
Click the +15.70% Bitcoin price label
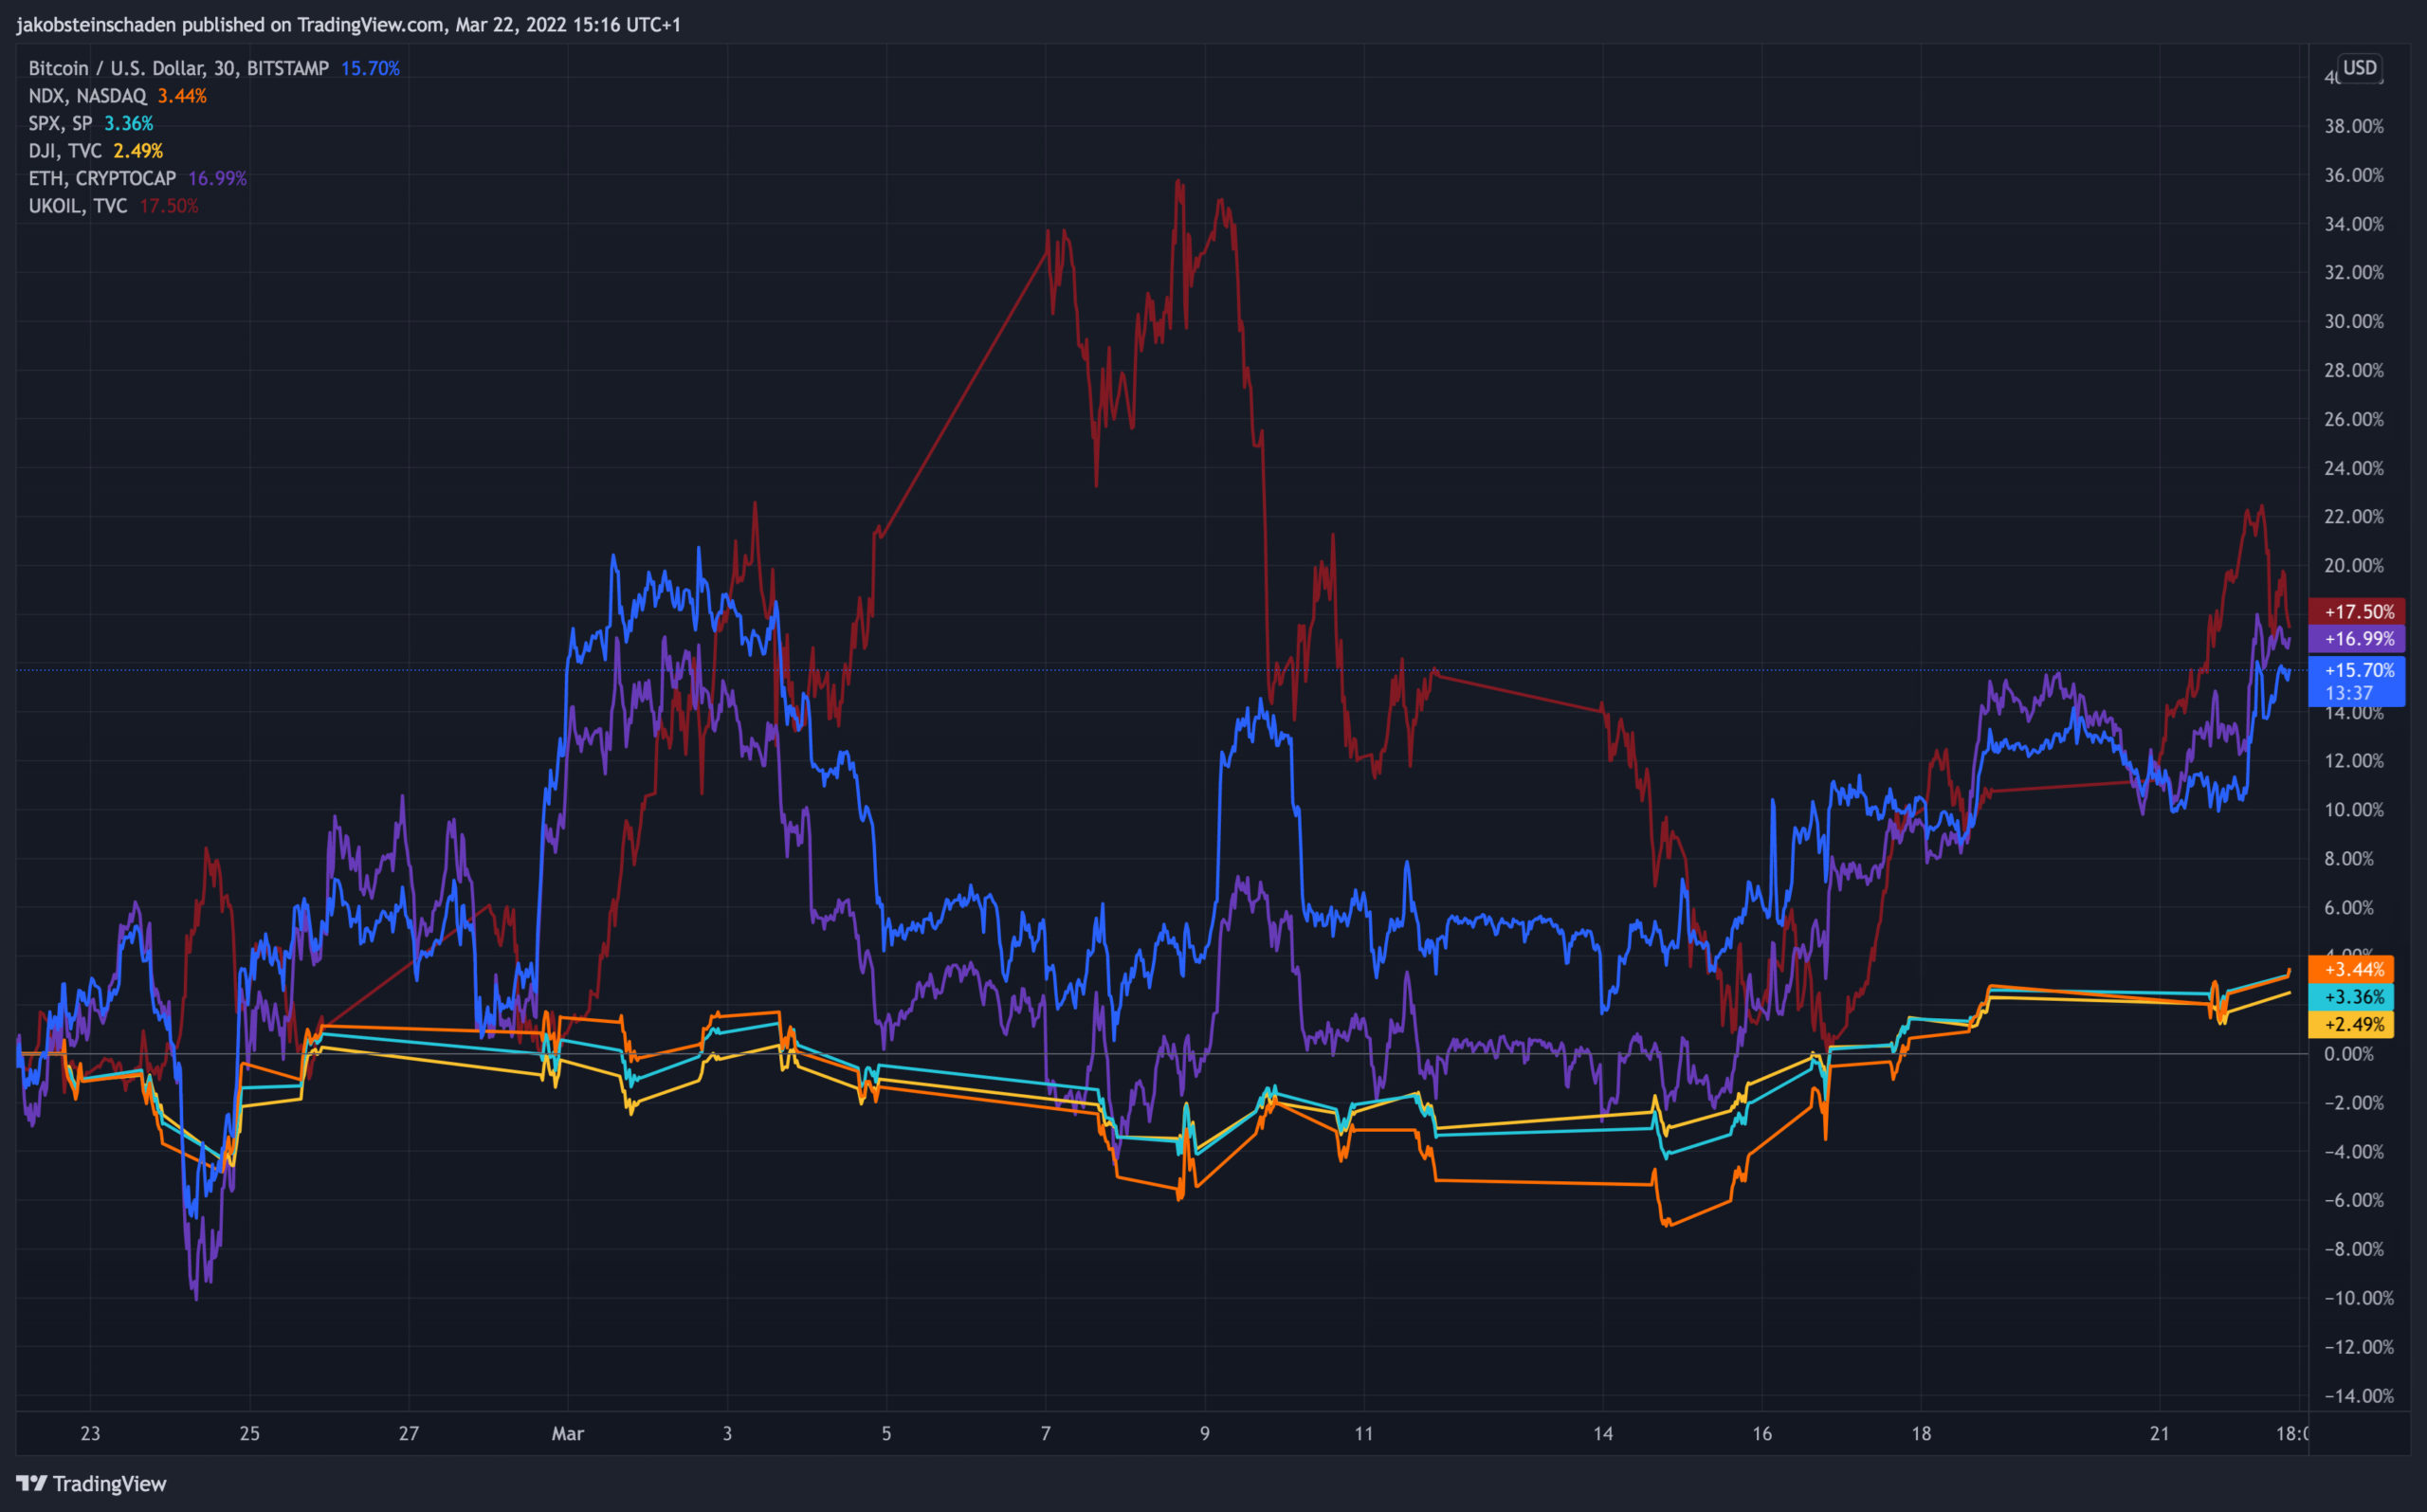2356,681
